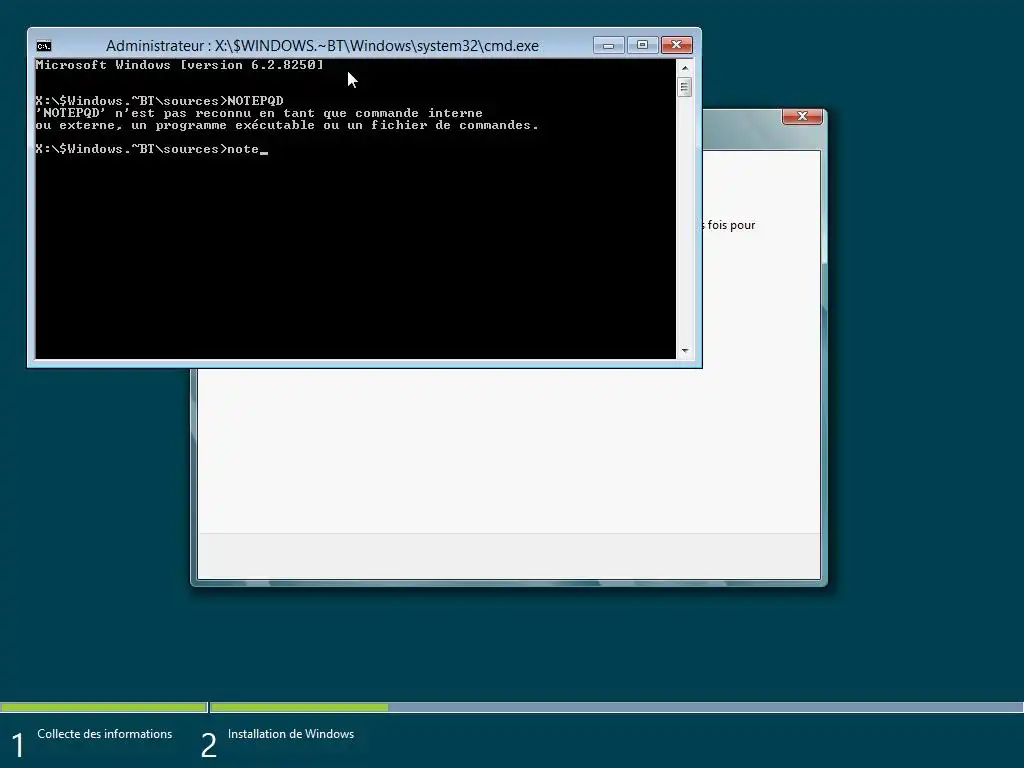The width and height of the screenshot is (1024, 768).
Task: Click the console scrollbar thumb
Action: (684, 87)
